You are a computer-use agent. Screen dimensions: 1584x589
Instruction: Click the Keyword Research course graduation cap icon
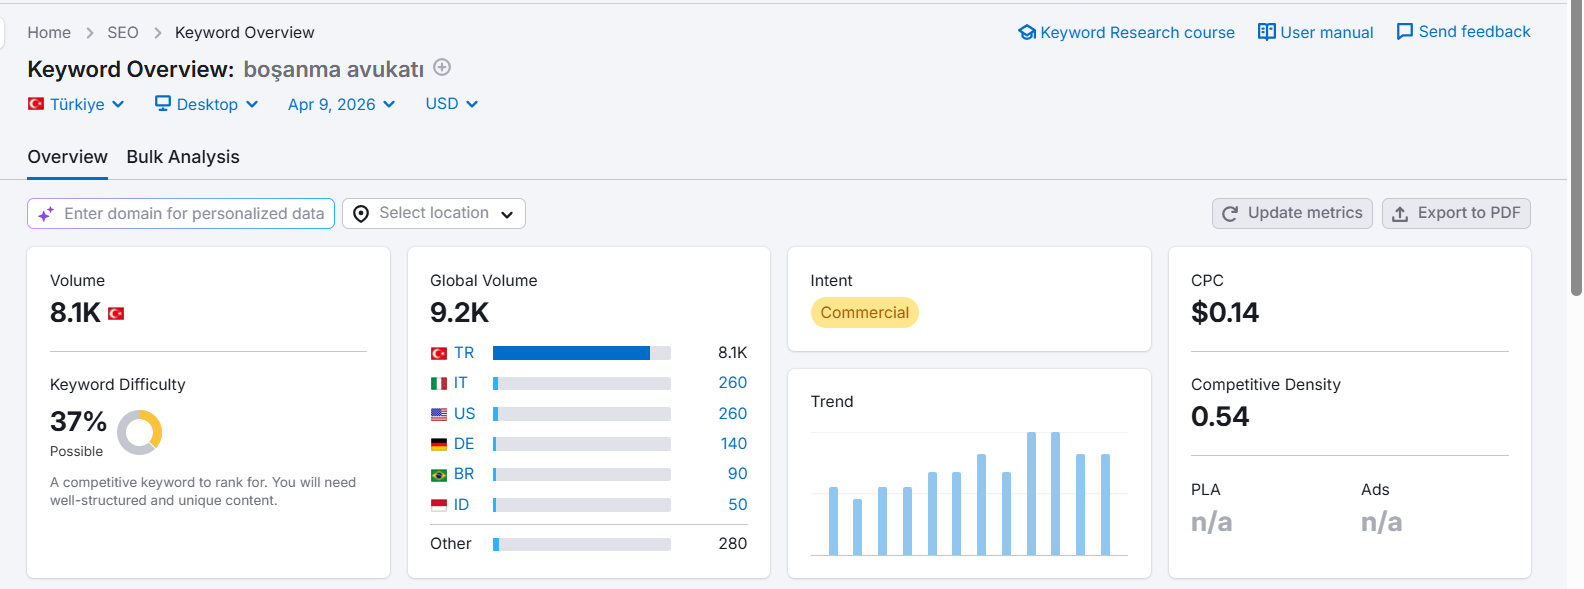click(1026, 32)
